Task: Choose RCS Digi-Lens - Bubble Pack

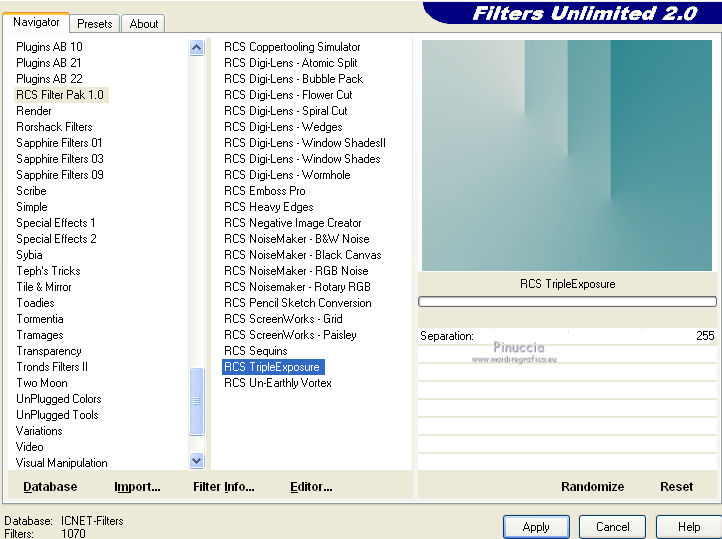Action: point(293,79)
